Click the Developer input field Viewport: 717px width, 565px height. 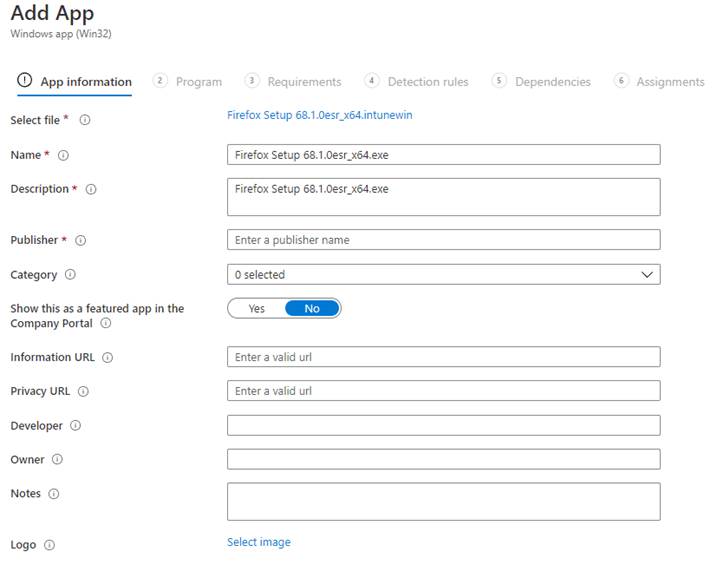[x=444, y=426]
